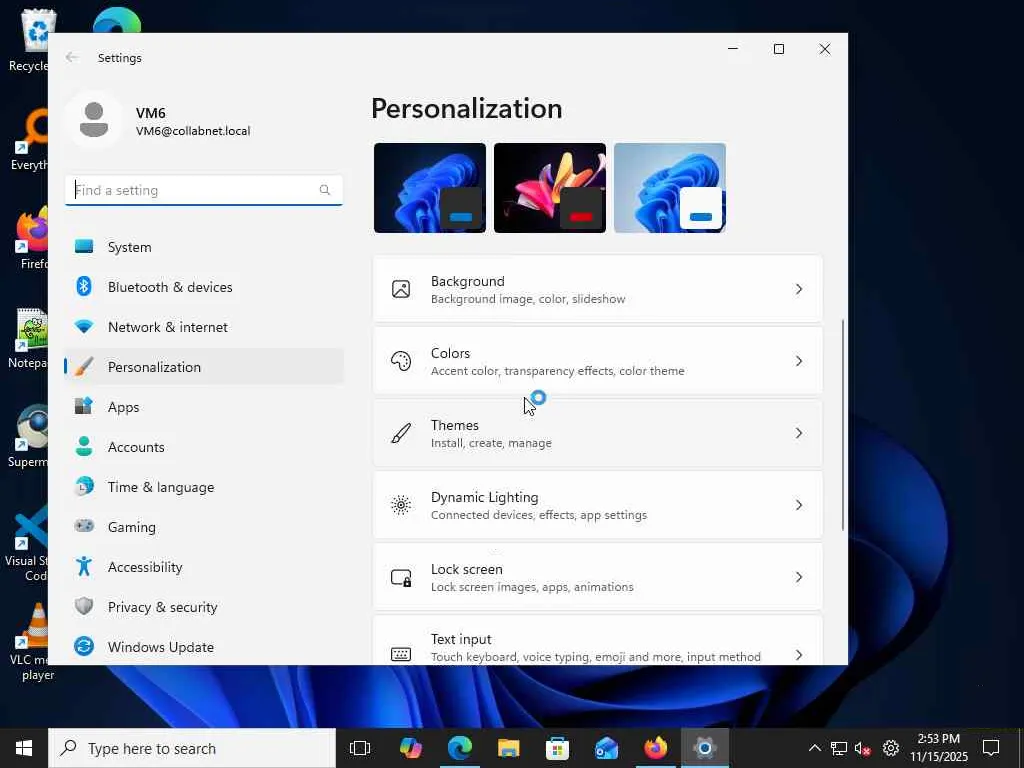The height and width of the screenshot is (768, 1024).
Task: Click the Text input keyboard icon
Action: [401, 654]
